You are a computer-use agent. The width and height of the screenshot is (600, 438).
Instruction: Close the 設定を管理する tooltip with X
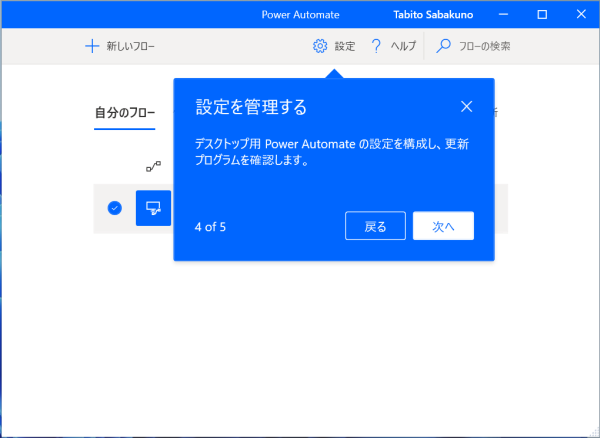coord(466,106)
